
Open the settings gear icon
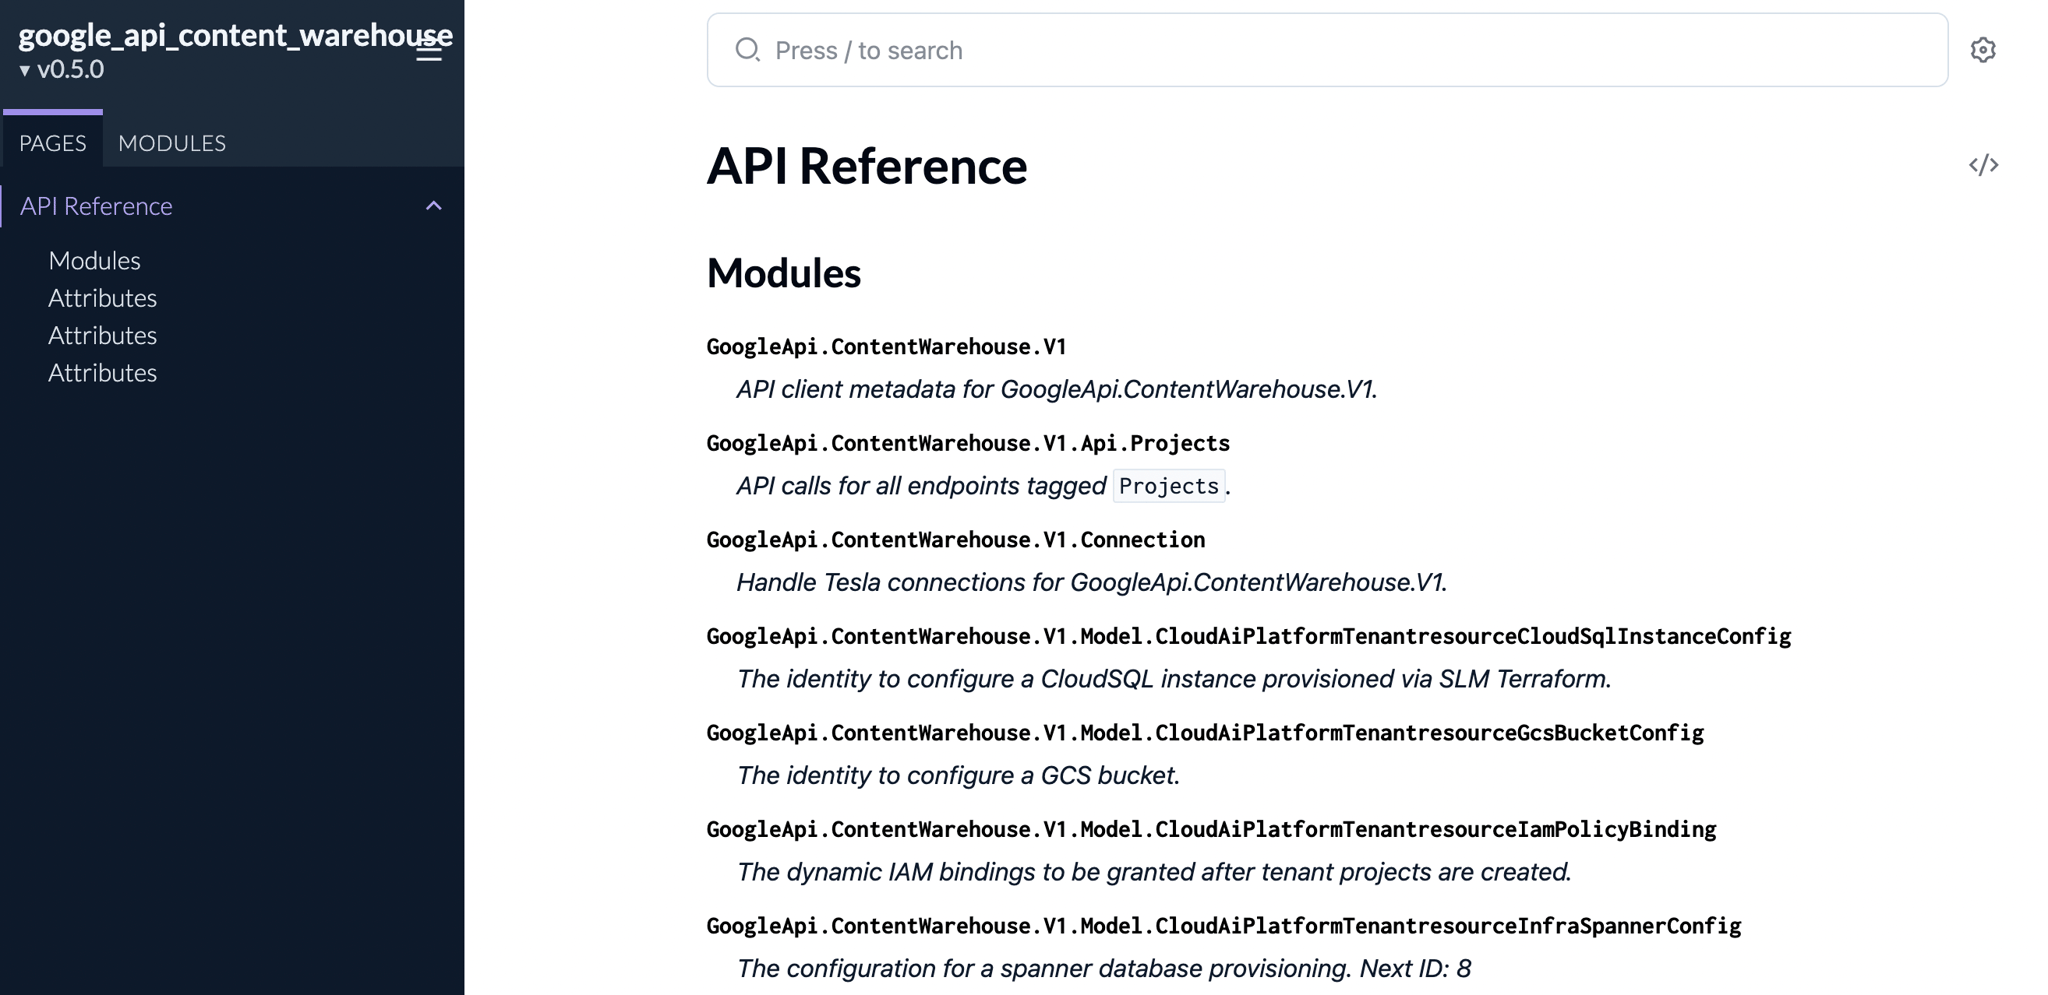pyautogui.click(x=1983, y=50)
